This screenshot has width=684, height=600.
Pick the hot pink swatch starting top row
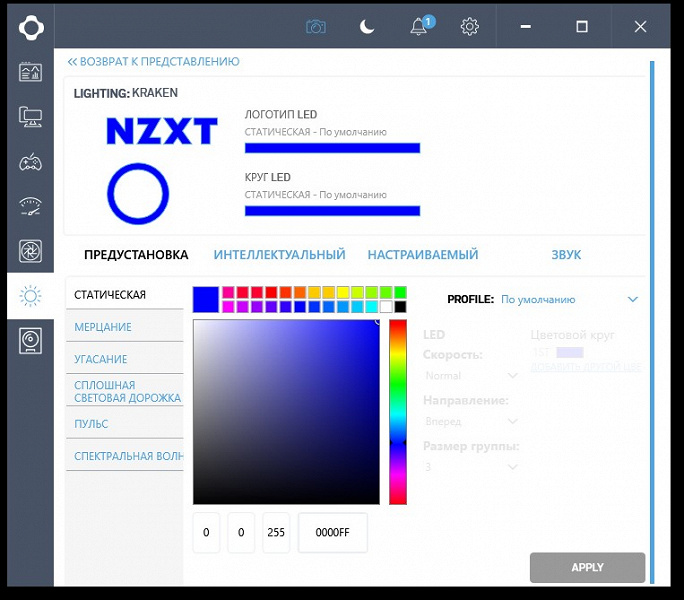tap(228, 292)
